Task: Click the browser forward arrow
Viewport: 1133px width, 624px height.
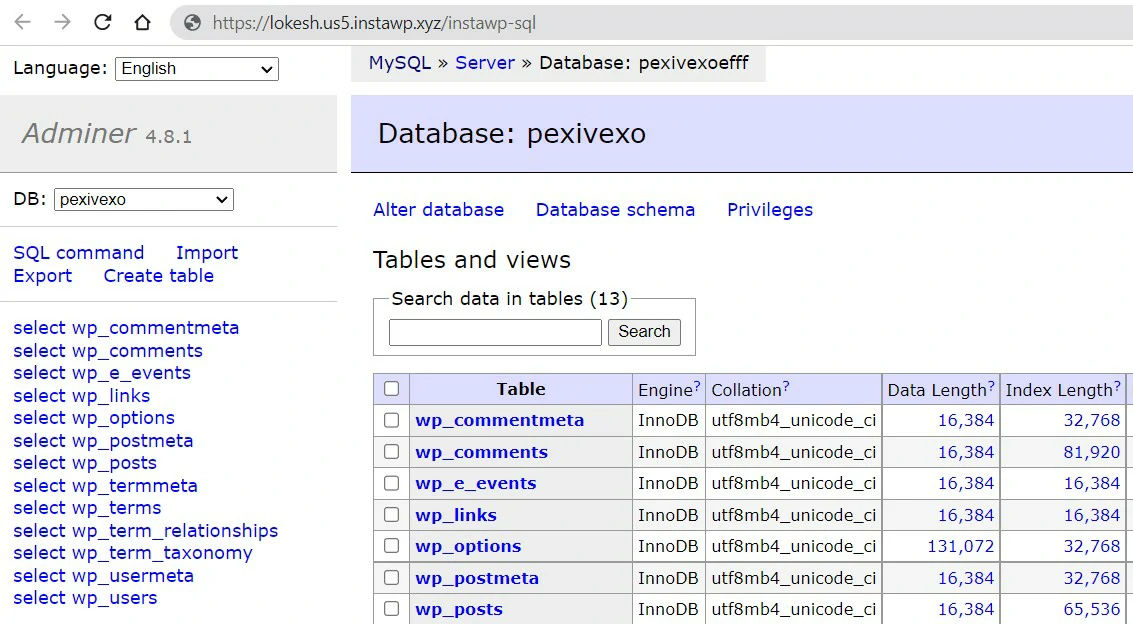Action: (x=62, y=22)
